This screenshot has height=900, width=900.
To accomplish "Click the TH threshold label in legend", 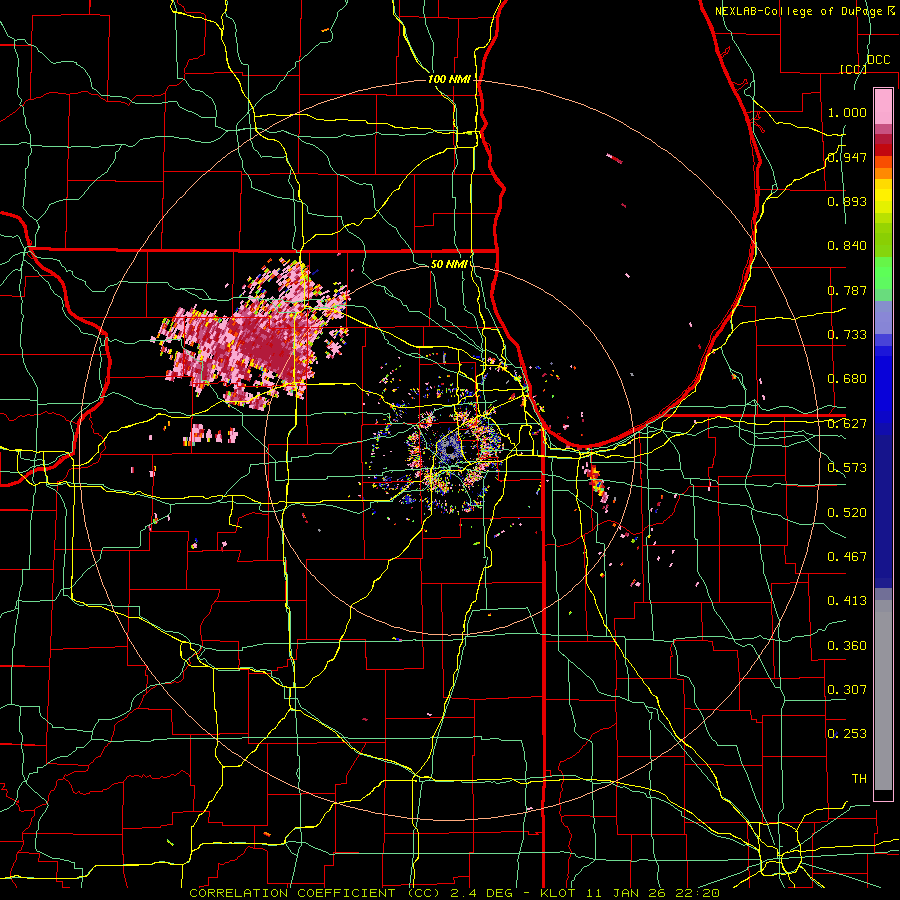I will point(859,779).
